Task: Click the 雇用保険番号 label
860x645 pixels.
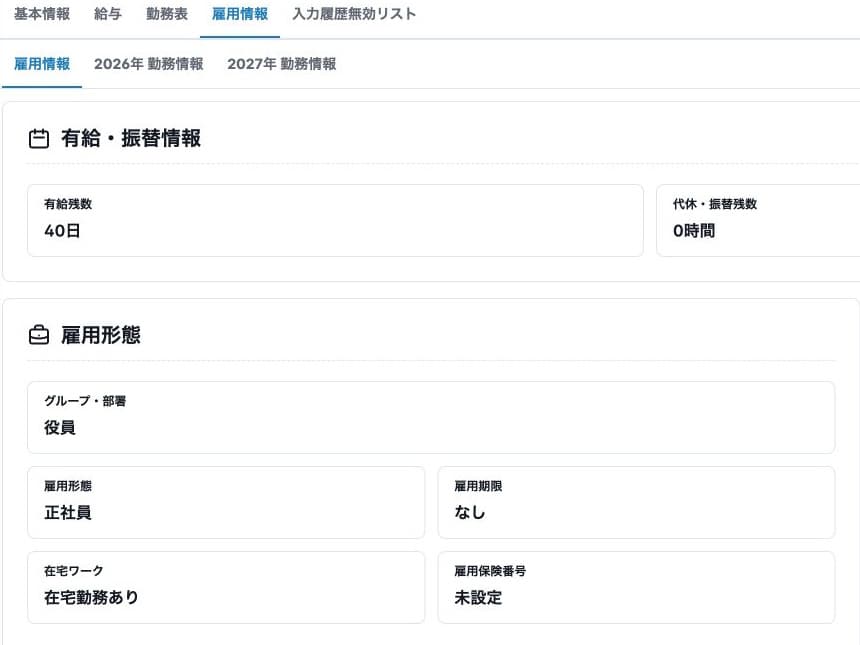Action: 490,571
